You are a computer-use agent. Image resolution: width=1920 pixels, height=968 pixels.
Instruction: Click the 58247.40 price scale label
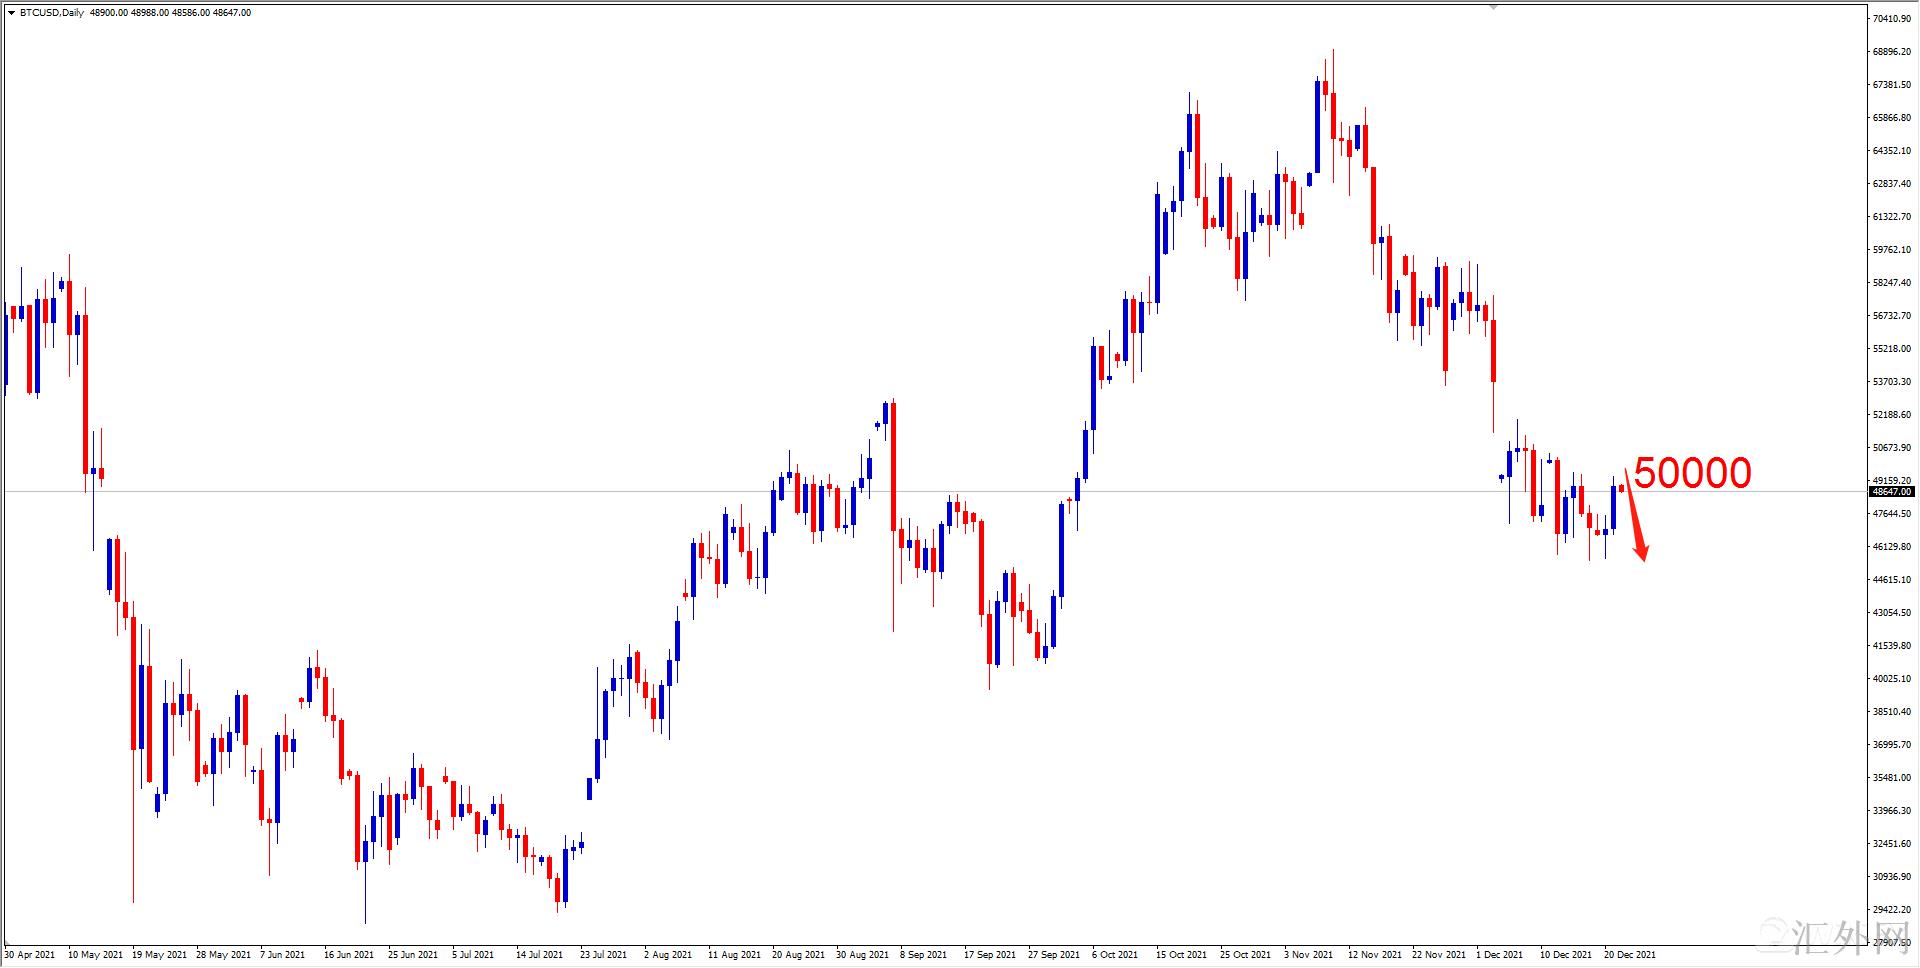click(1891, 283)
